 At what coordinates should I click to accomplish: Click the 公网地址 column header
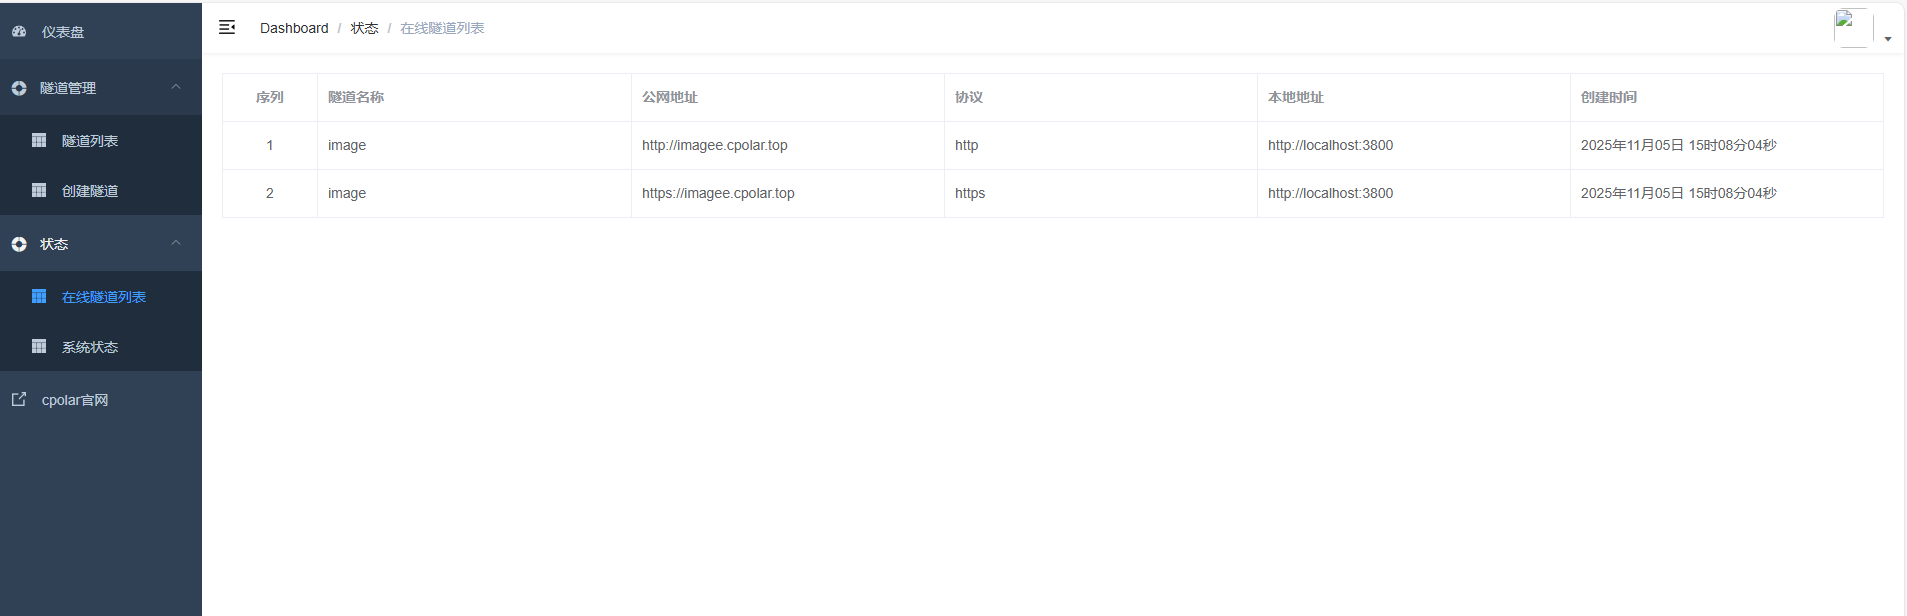[x=670, y=97]
